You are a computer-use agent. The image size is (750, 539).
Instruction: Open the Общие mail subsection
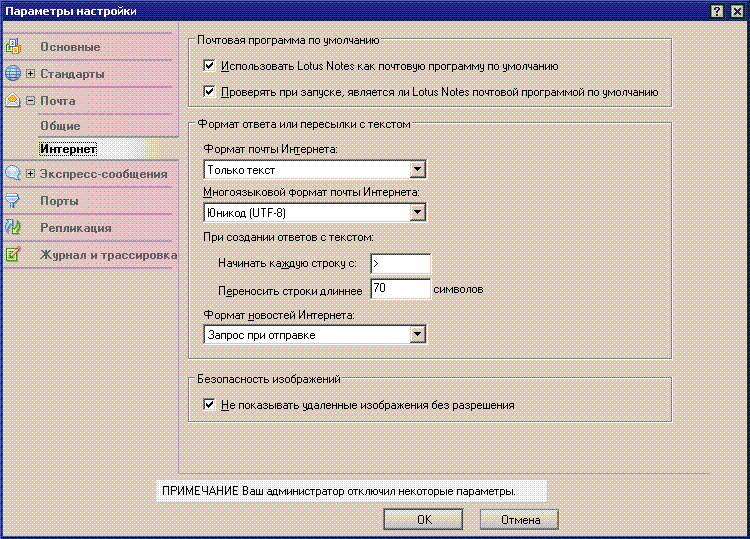[x=60, y=126]
